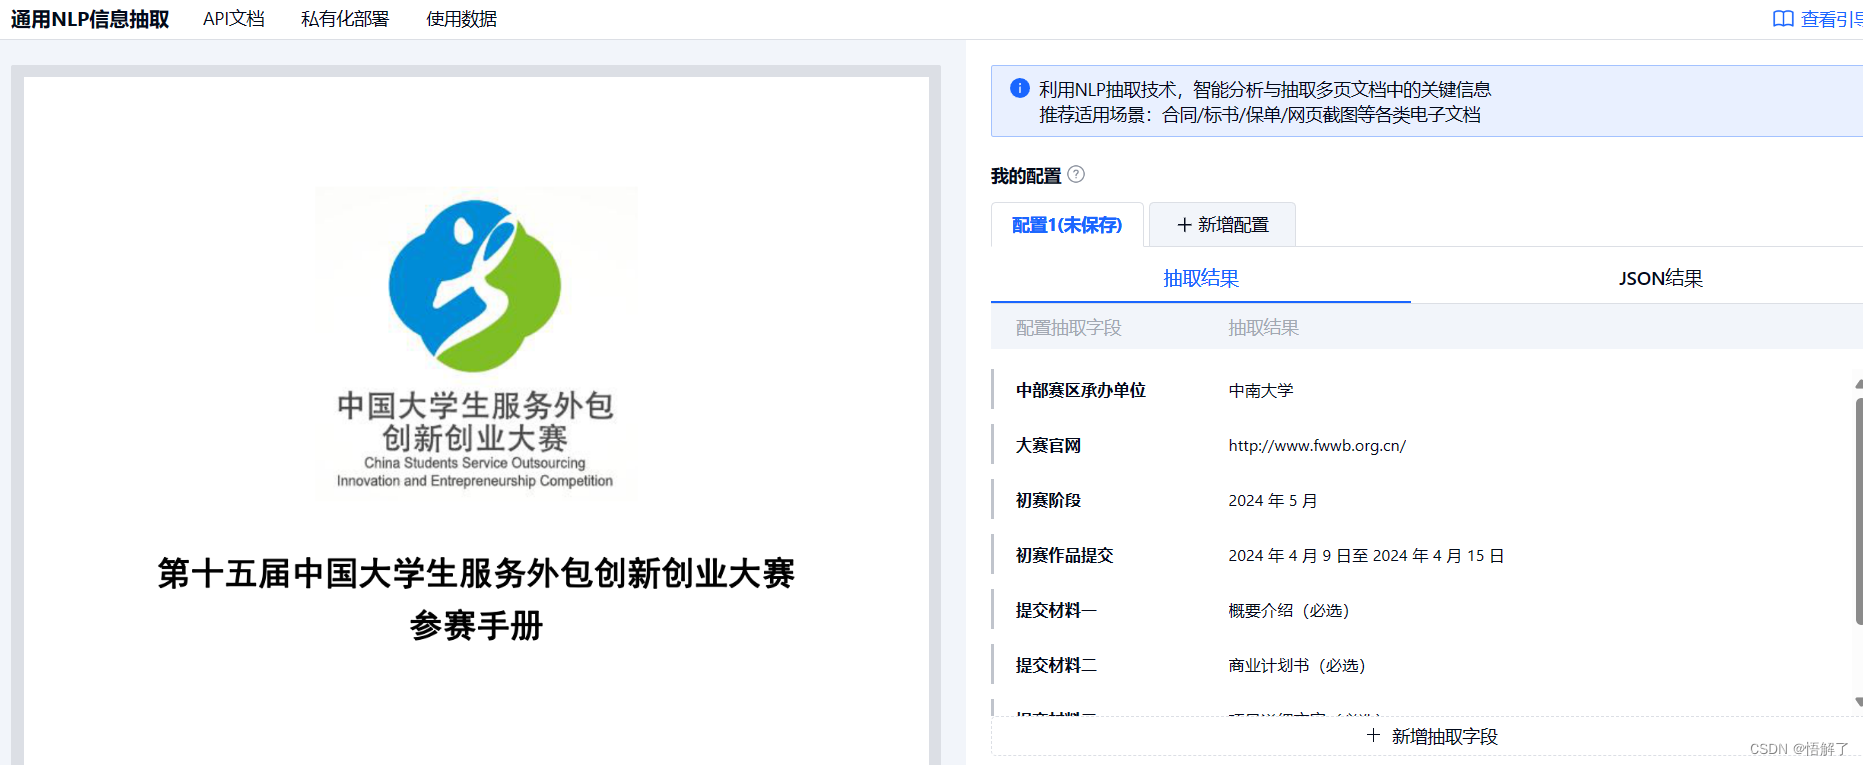Click the 新增抽取字段 button

[x=1432, y=736]
